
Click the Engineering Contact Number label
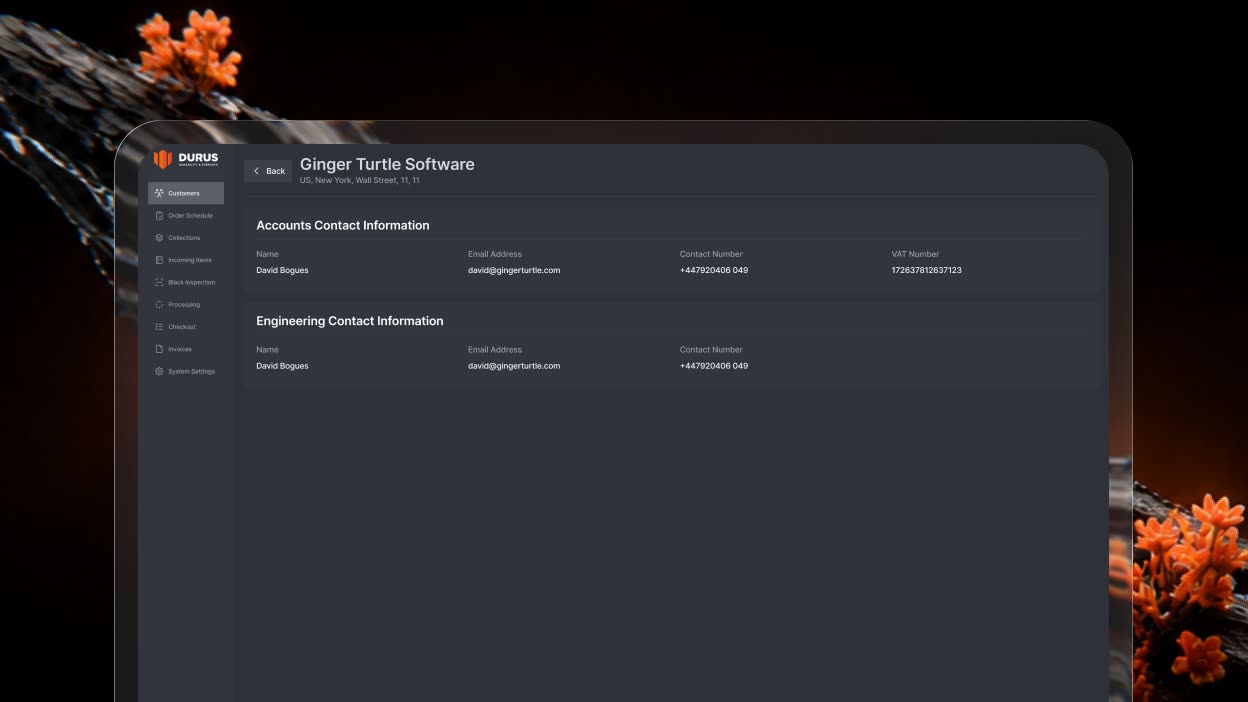(711, 350)
